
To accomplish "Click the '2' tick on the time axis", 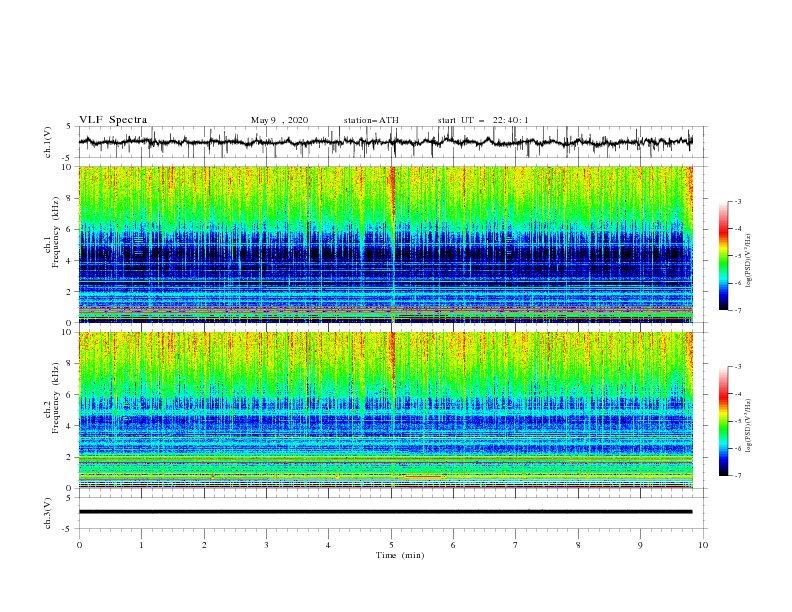I will pos(204,545).
